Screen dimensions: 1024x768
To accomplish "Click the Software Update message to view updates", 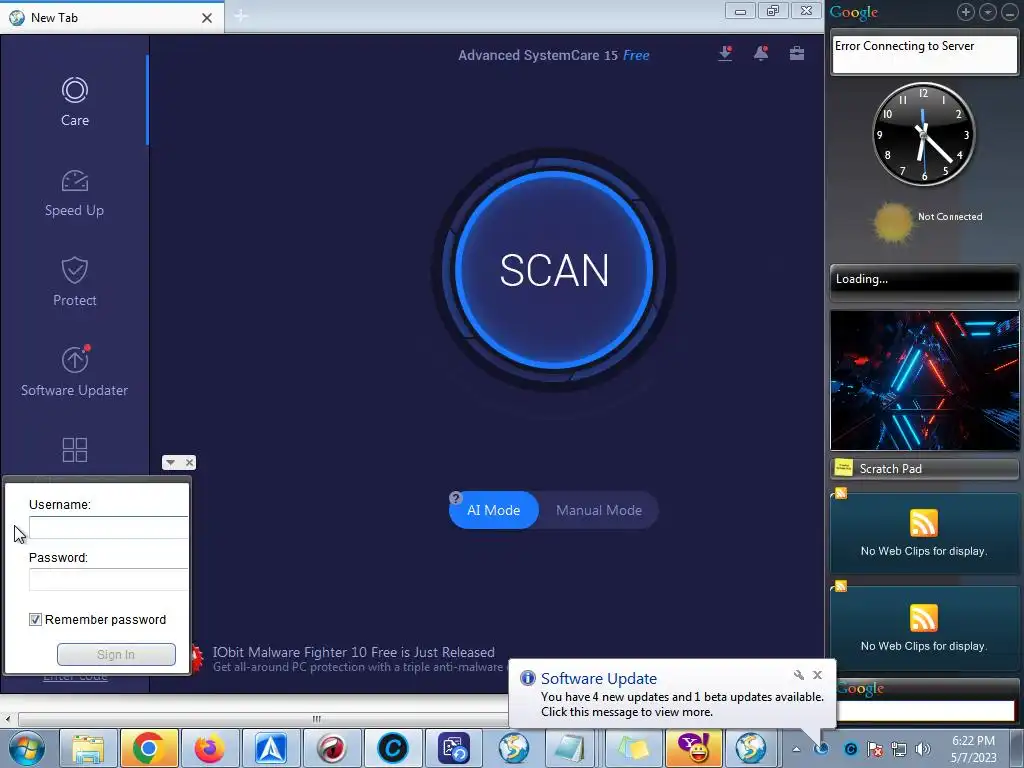I will click(x=682, y=704).
